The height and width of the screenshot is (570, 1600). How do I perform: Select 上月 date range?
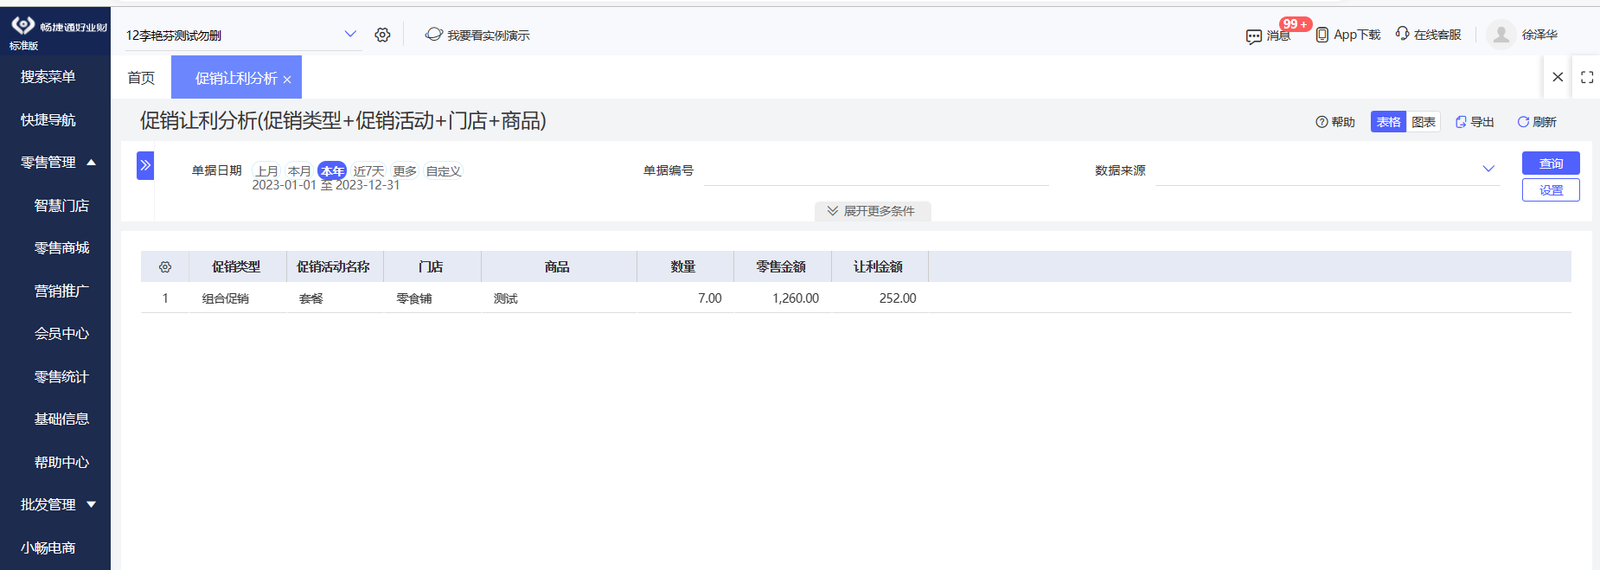[267, 171]
